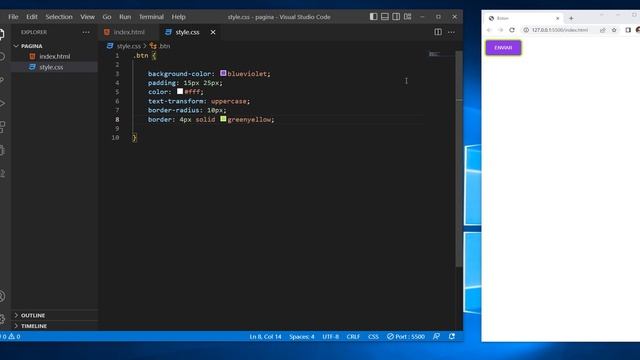Open the #fff white color swatch
The height and width of the screenshot is (360, 640).
(x=180, y=91)
